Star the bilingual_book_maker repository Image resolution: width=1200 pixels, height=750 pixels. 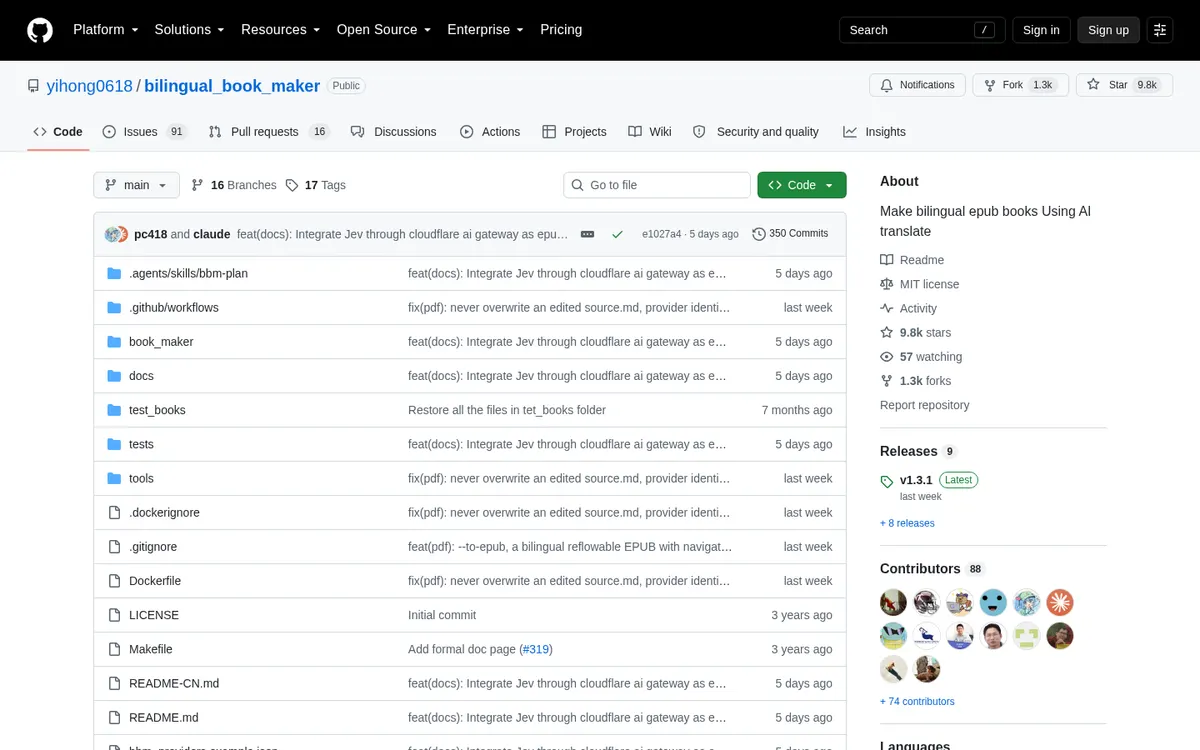[x=1122, y=85]
